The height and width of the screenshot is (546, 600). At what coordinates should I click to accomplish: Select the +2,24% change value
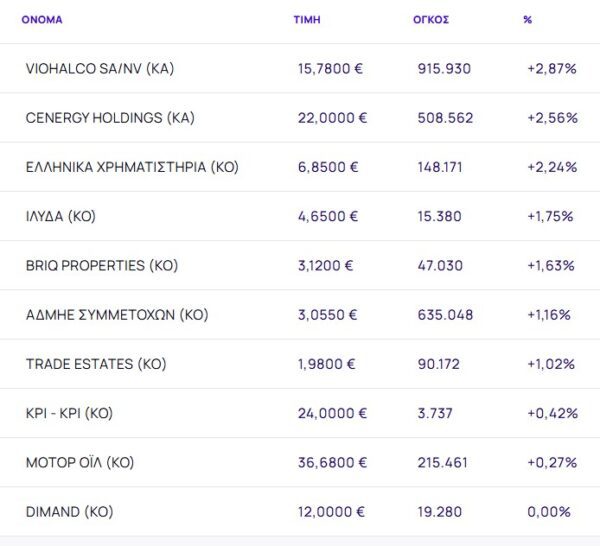551,167
